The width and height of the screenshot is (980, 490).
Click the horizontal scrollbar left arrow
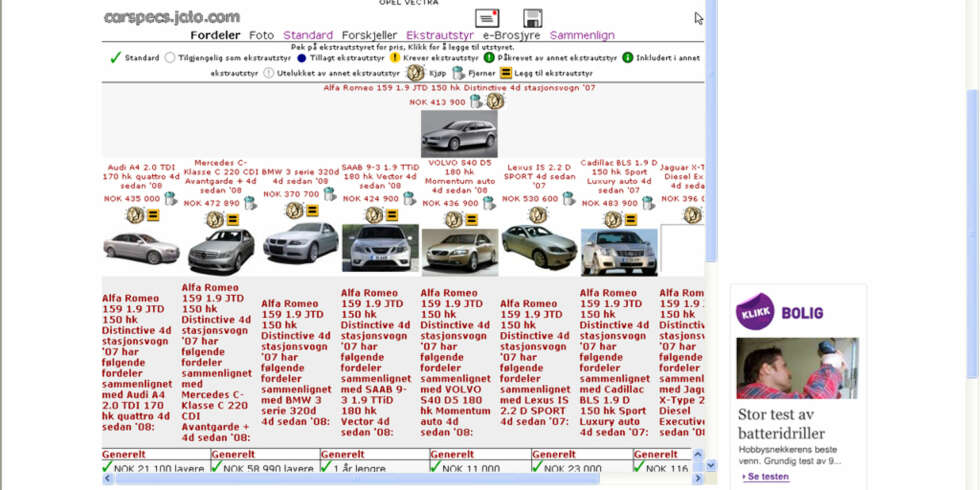(107, 479)
